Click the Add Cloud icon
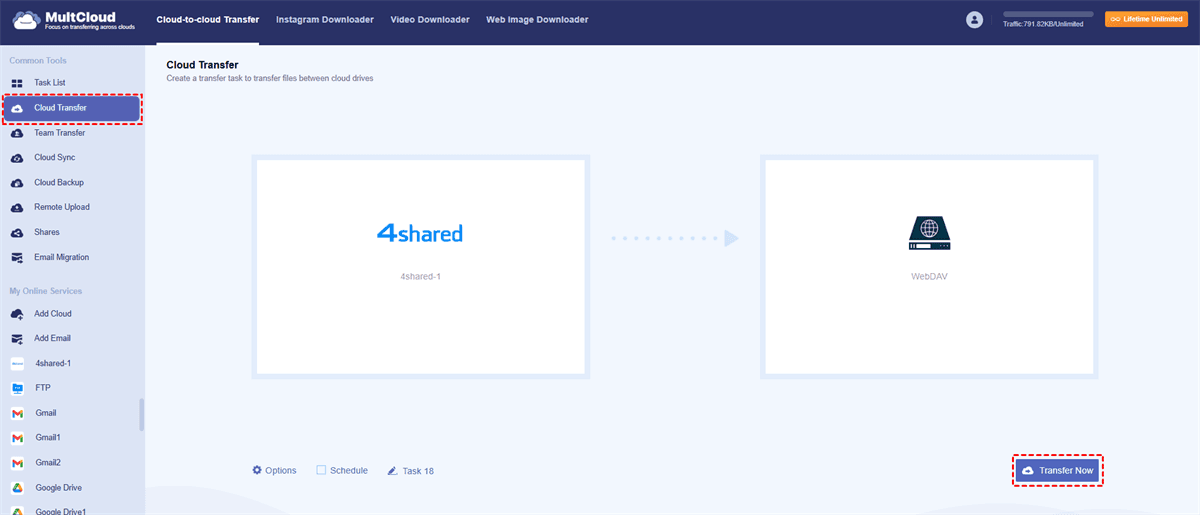Screen dimensions: 1200x515 click(17, 314)
